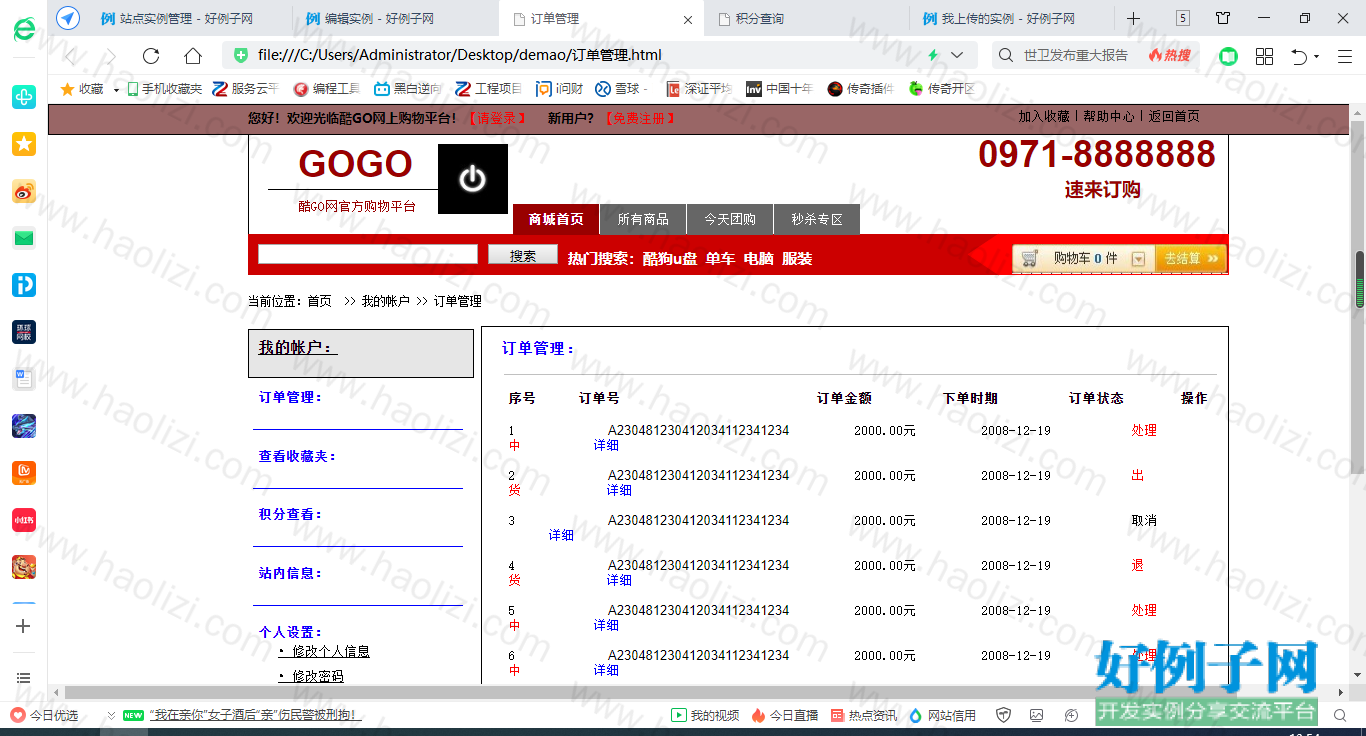Click 详细 link for order 1
Viewport: 1366px width, 736px height.
606,445
